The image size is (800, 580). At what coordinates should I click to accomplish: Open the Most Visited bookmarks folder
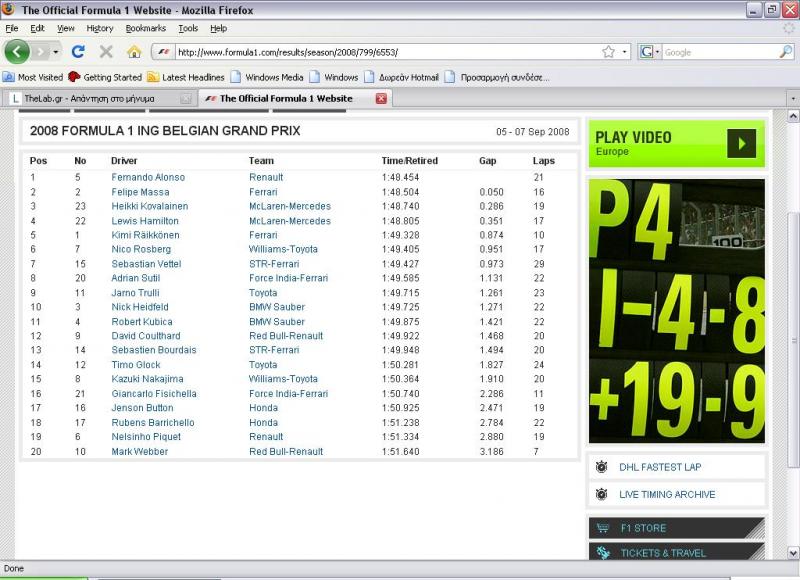click(33, 78)
